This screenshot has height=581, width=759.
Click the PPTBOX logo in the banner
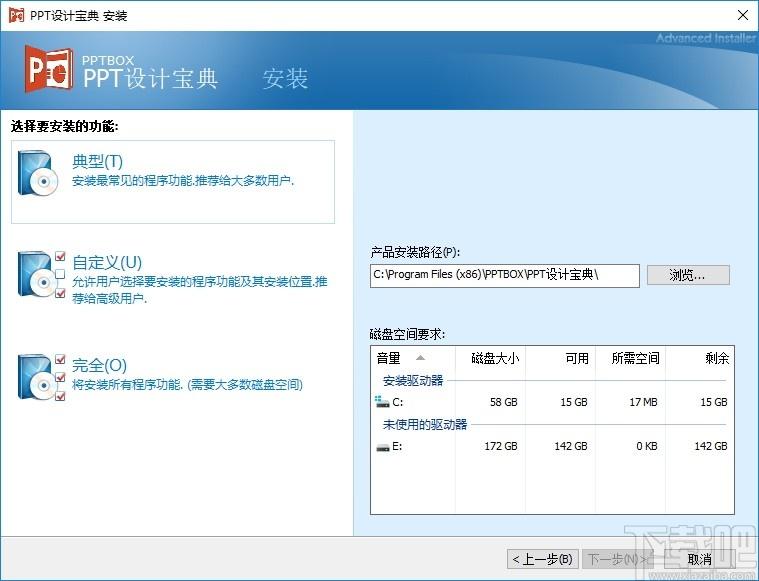click(x=49, y=69)
